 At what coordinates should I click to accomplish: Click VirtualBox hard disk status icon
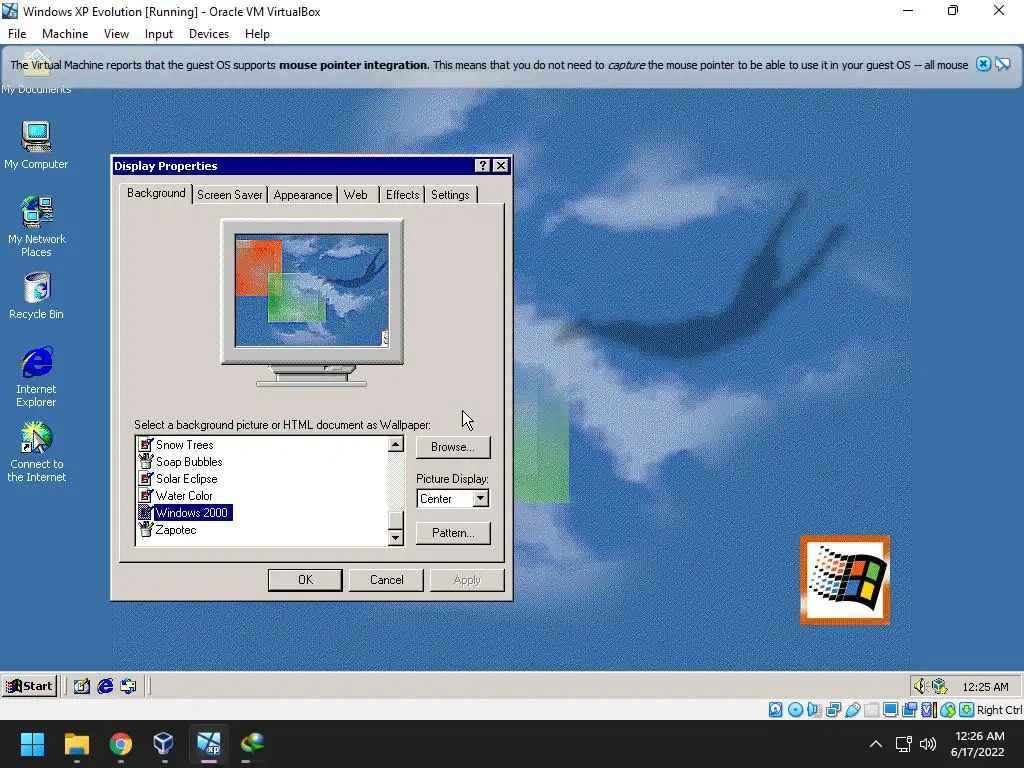coord(775,710)
